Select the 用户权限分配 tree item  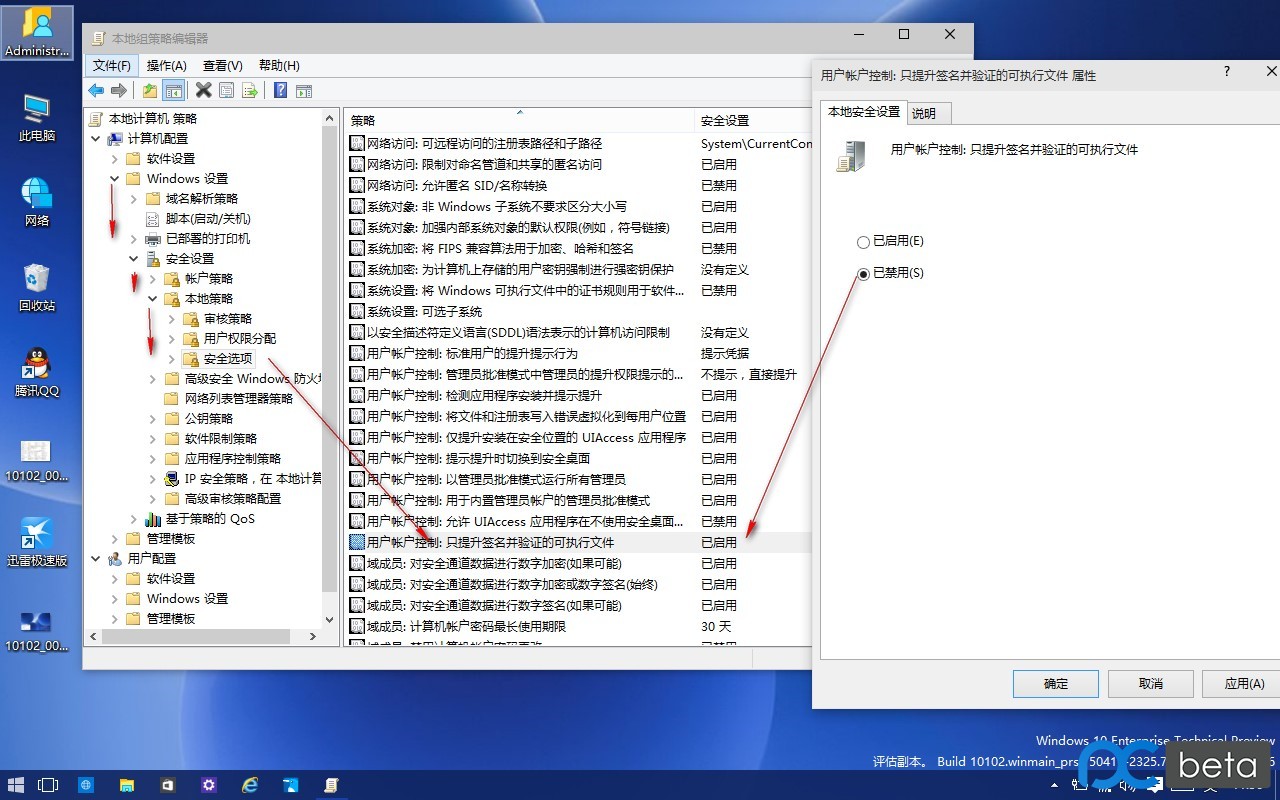tap(240, 339)
